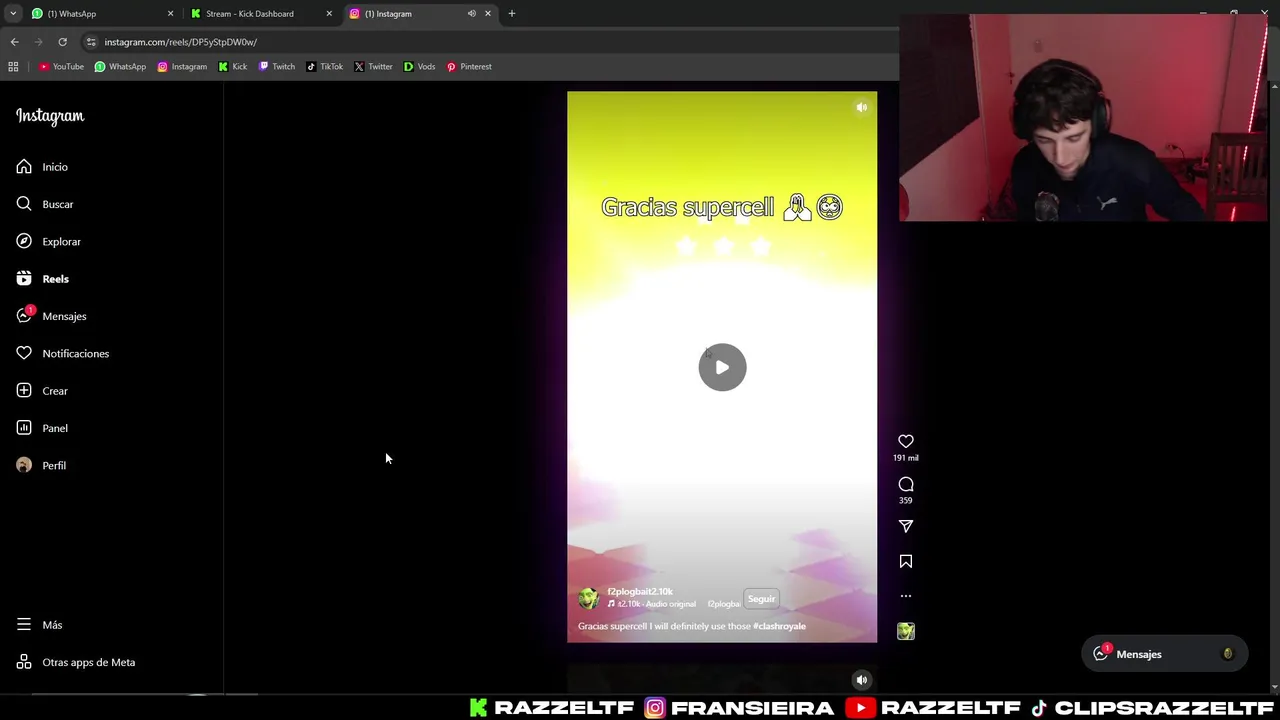1280x720 pixels.
Task: Open the Panel chart icon
Action: click(x=24, y=428)
